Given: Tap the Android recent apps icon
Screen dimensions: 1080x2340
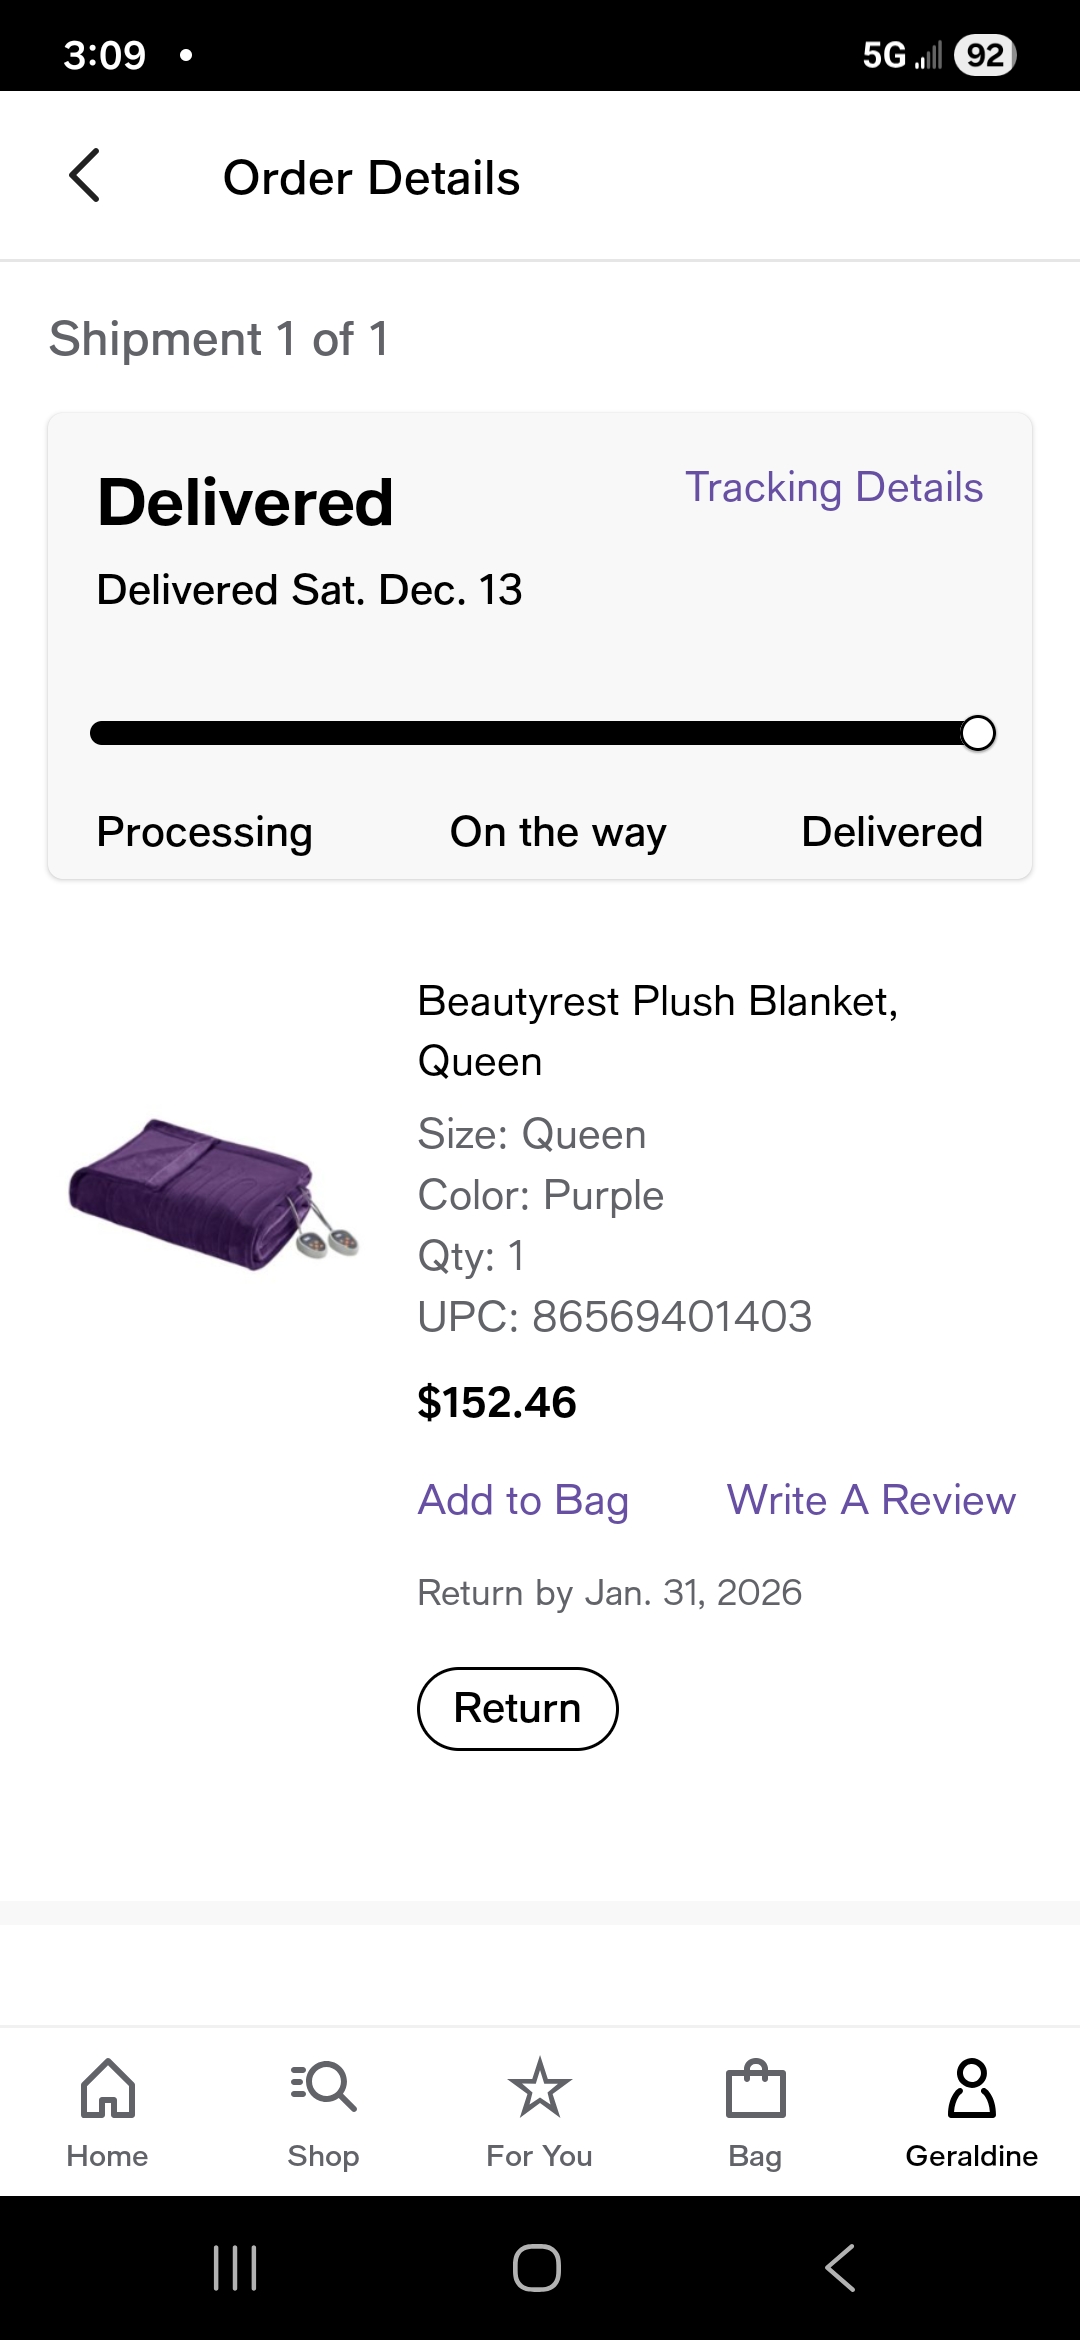Looking at the screenshot, I should tap(236, 2267).
